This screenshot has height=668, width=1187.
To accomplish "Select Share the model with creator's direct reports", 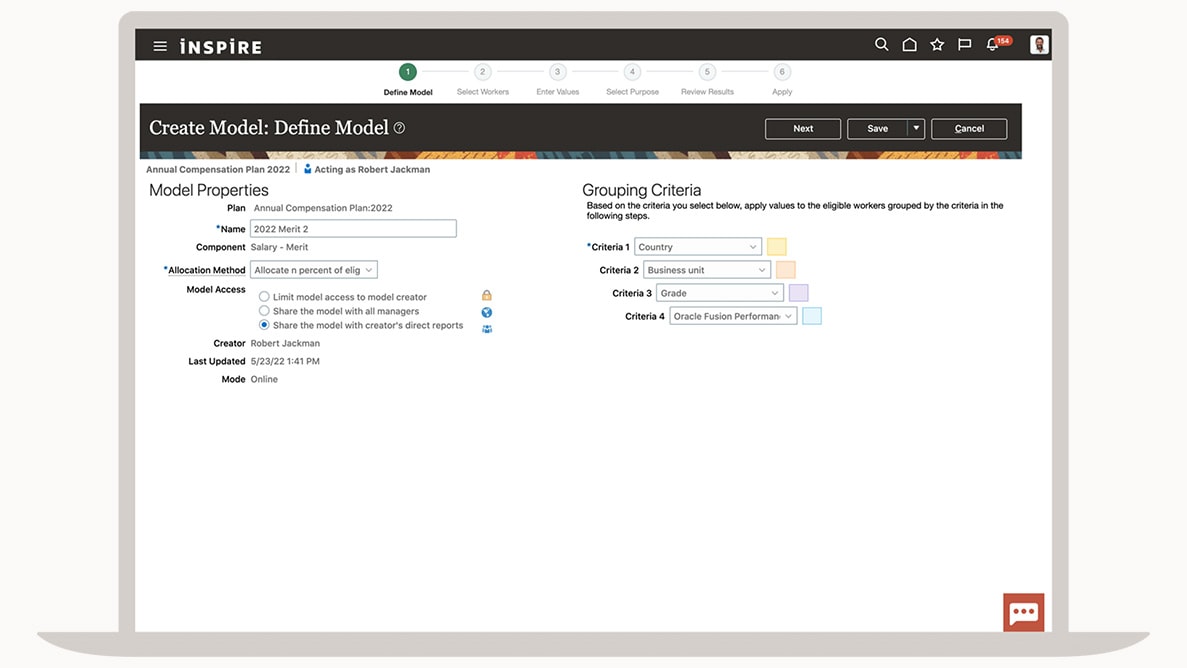I will (x=264, y=325).
